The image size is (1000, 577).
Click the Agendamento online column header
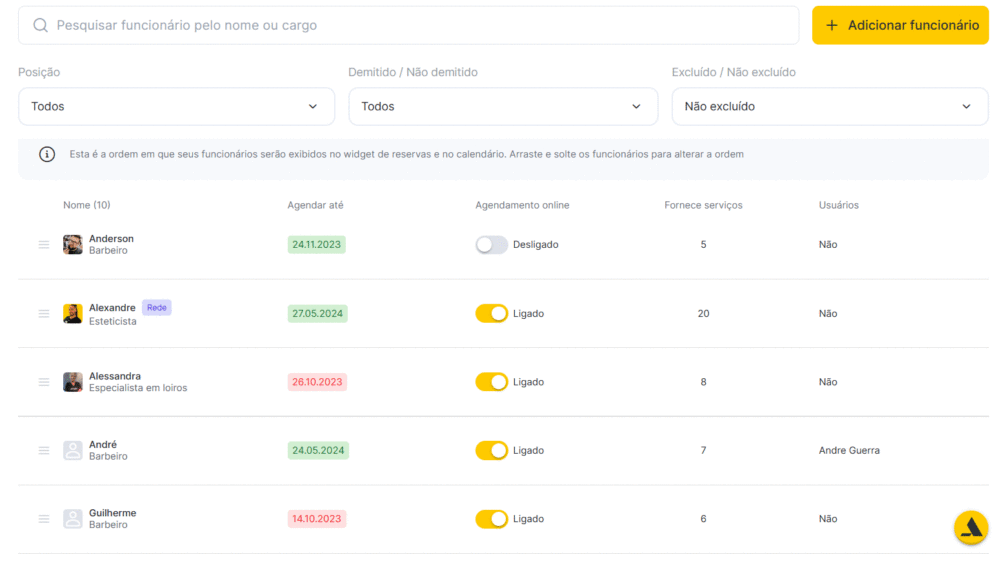click(x=522, y=205)
